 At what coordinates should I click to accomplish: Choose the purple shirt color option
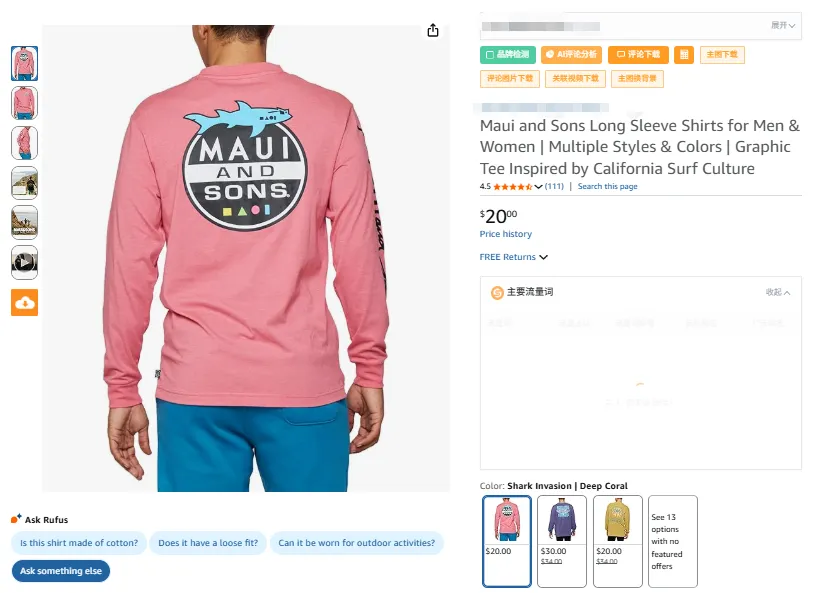[561, 540]
